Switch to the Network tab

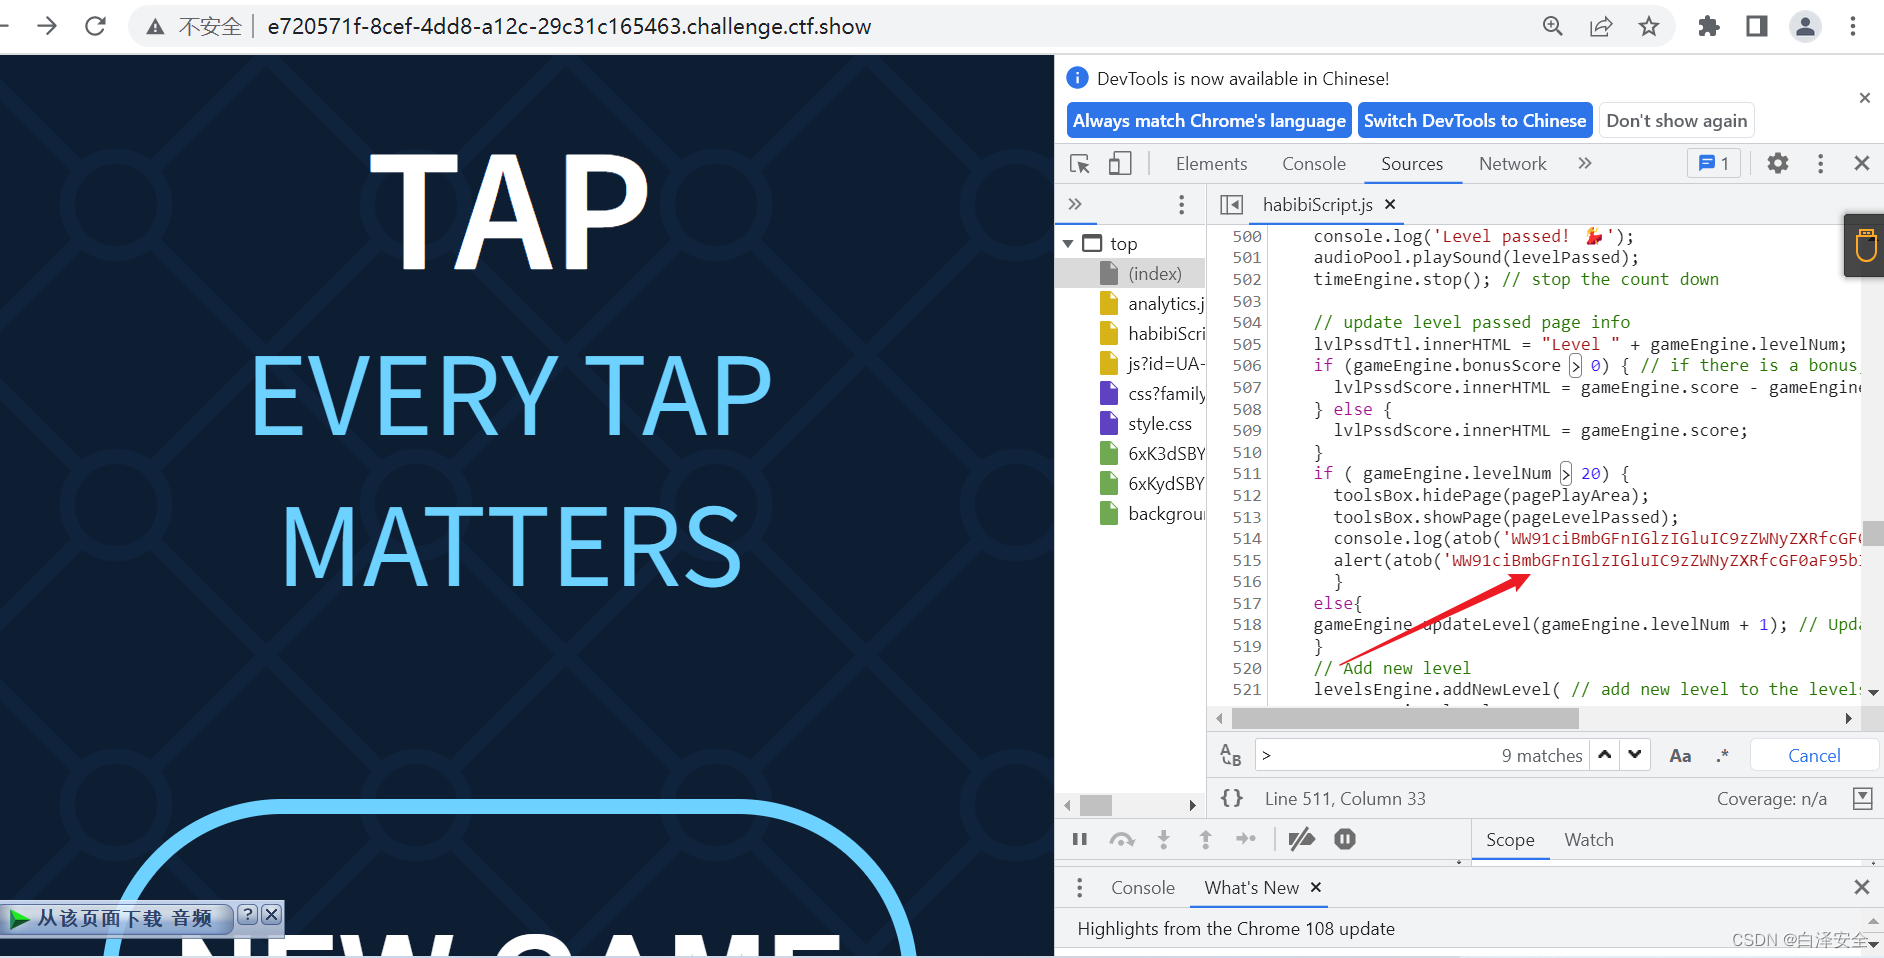[1512, 163]
